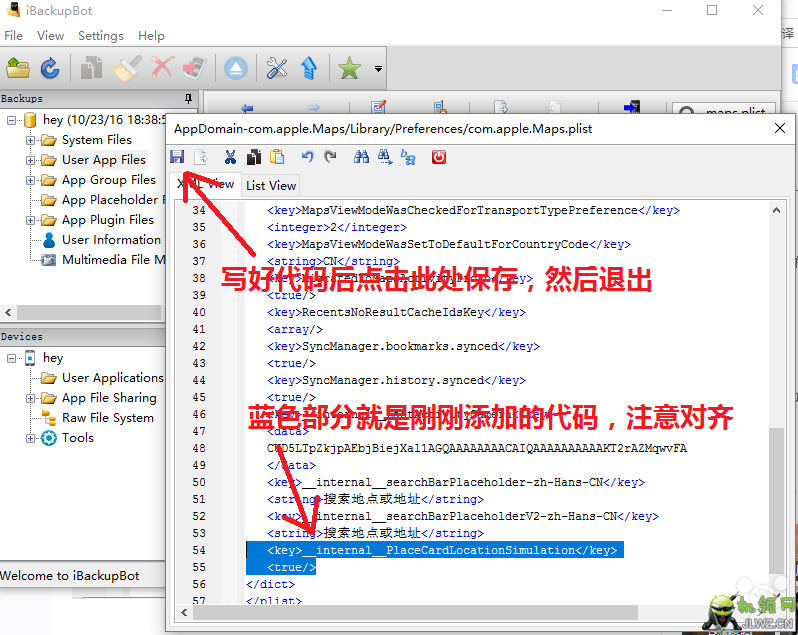Select User App Files in backup tree
798x635 pixels.
(104, 160)
